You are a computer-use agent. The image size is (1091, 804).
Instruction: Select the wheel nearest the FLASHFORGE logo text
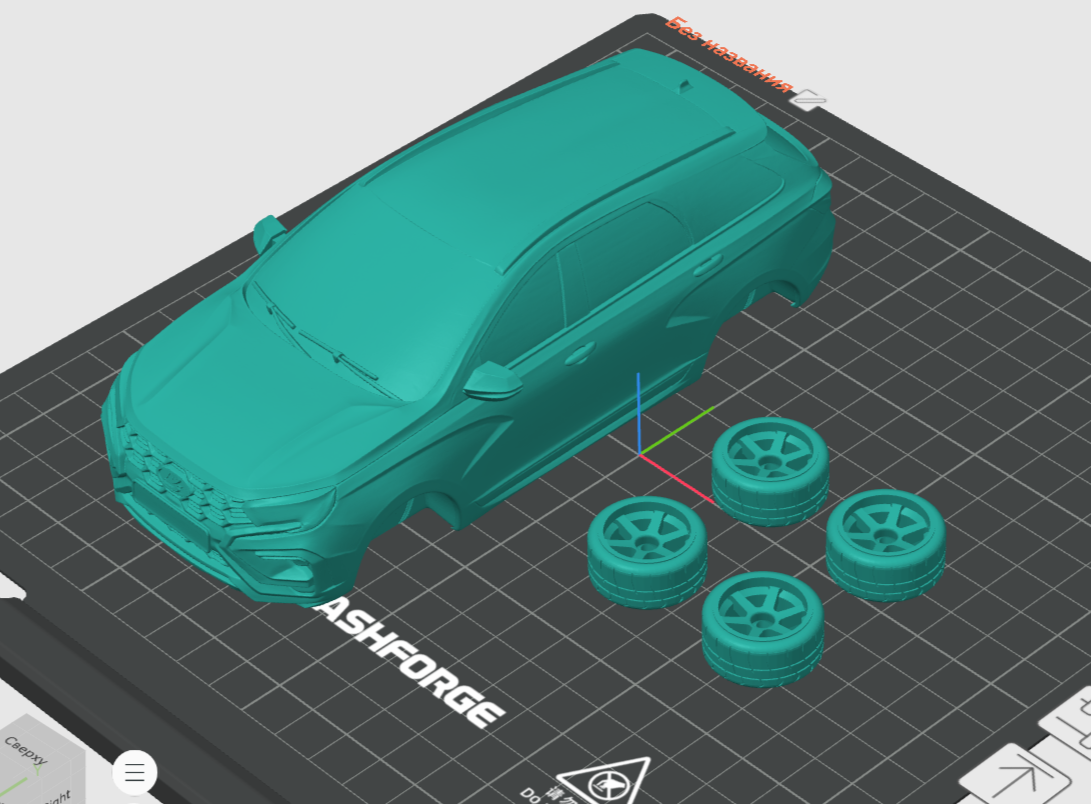pos(648,552)
